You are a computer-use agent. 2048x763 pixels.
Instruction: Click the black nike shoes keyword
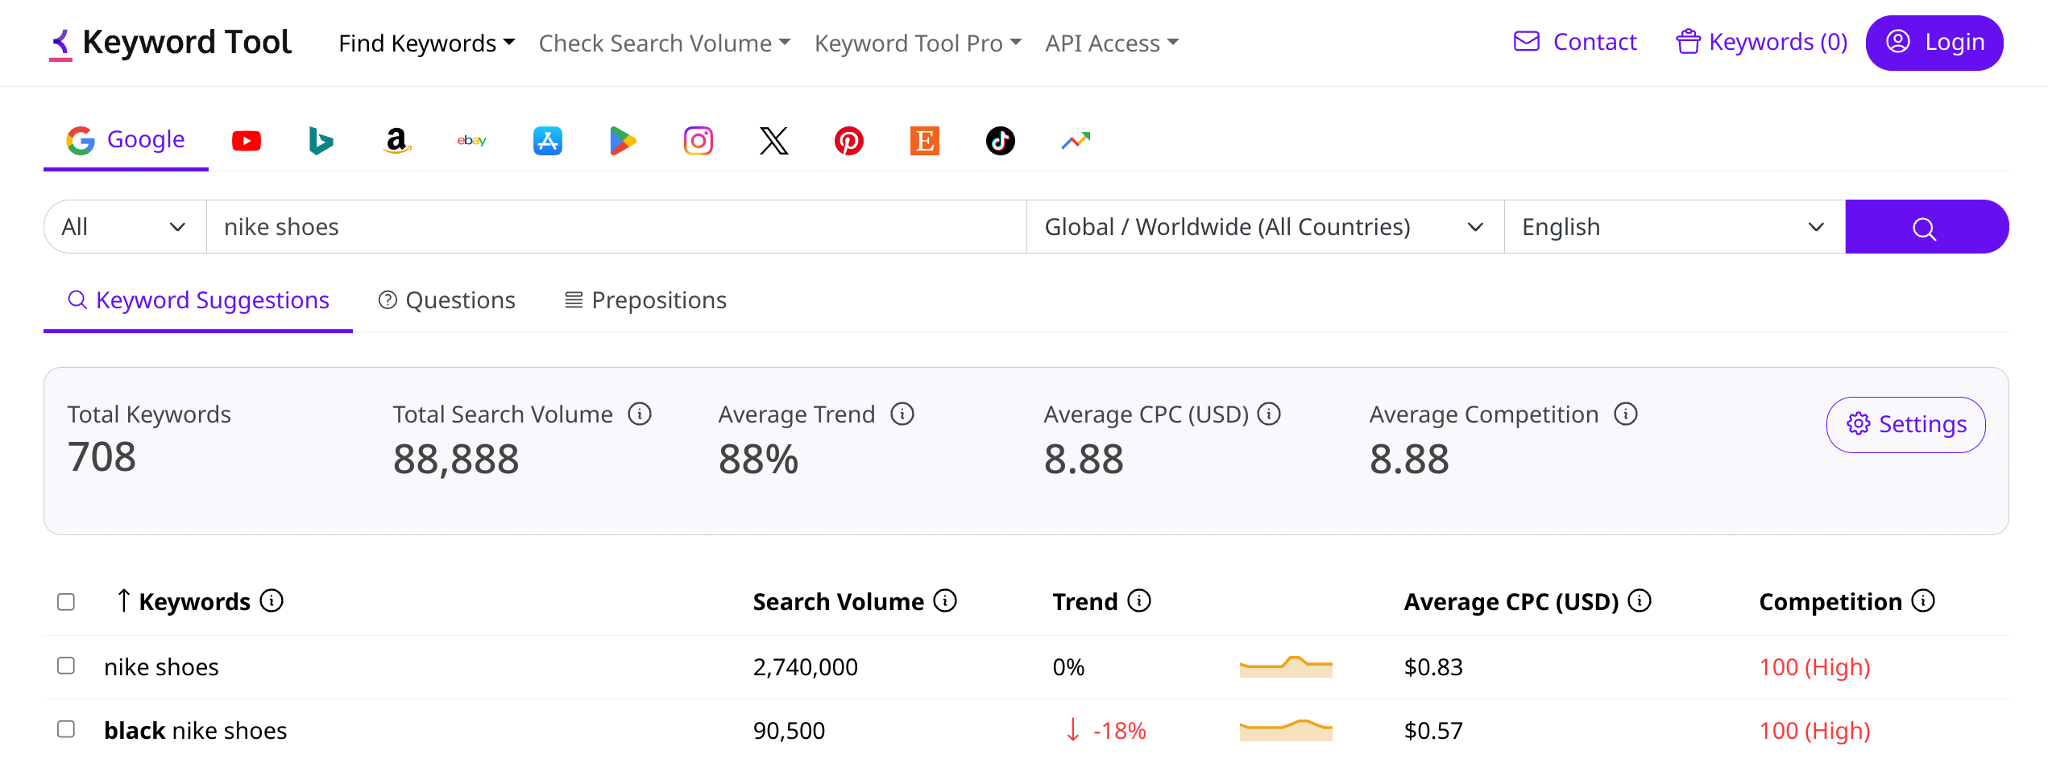195,731
